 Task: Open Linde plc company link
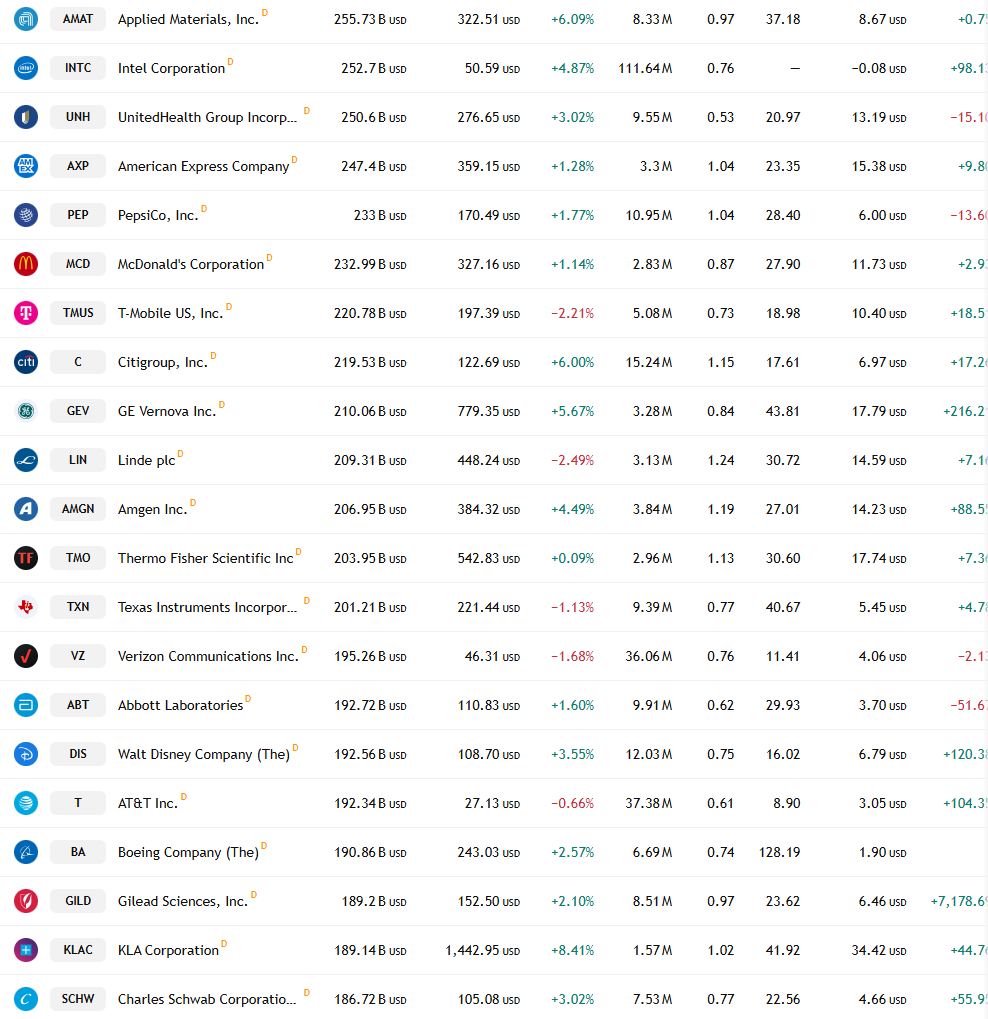[147, 460]
